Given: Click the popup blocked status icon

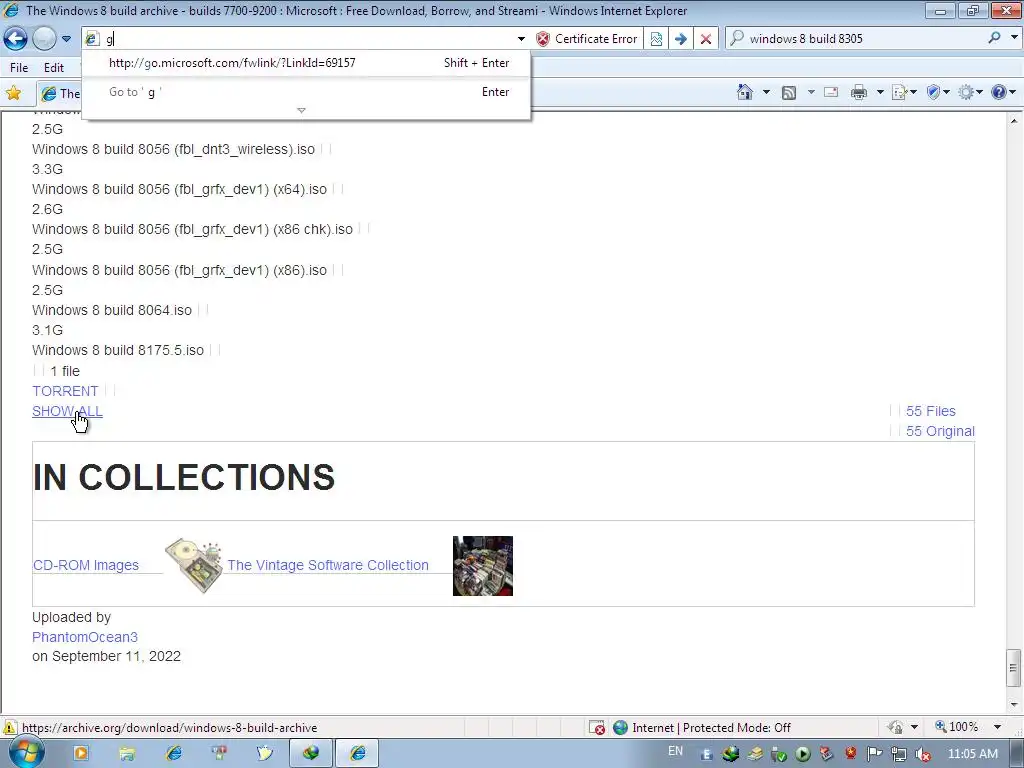Looking at the screenshot, I should tap(596, 728).
